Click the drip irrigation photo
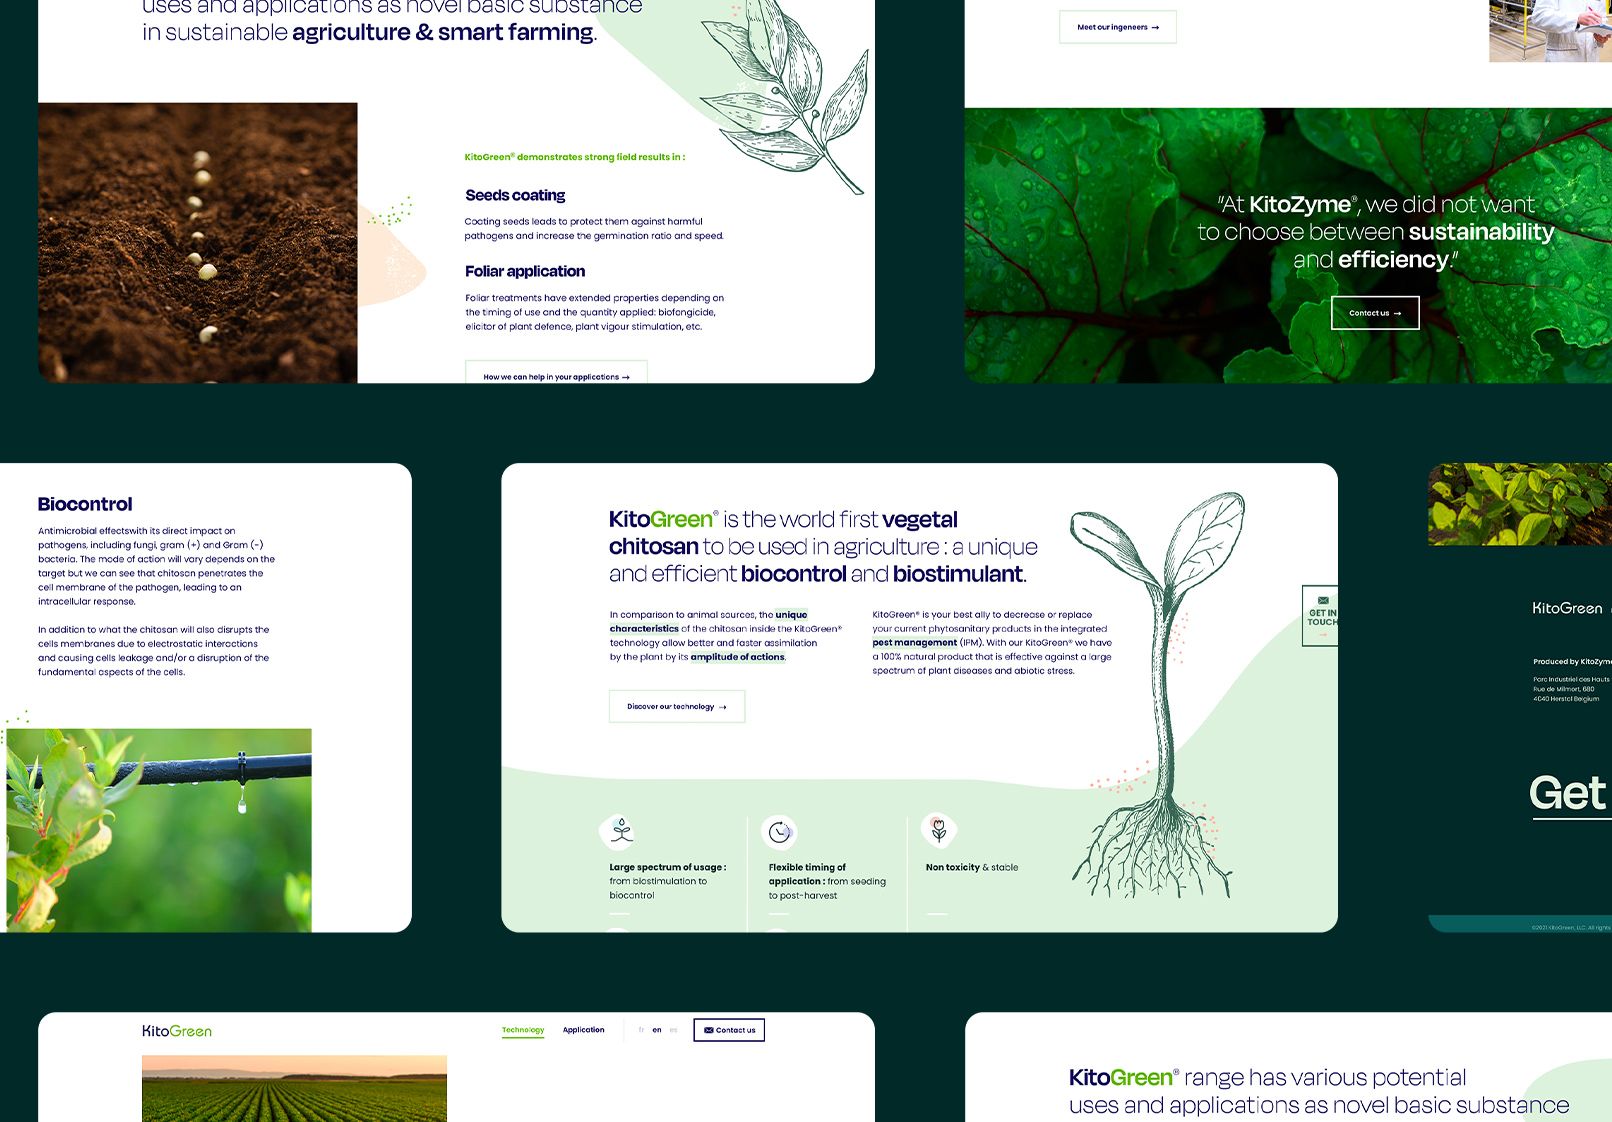This screenshot has height=1122, width=1612. [160, 830]
